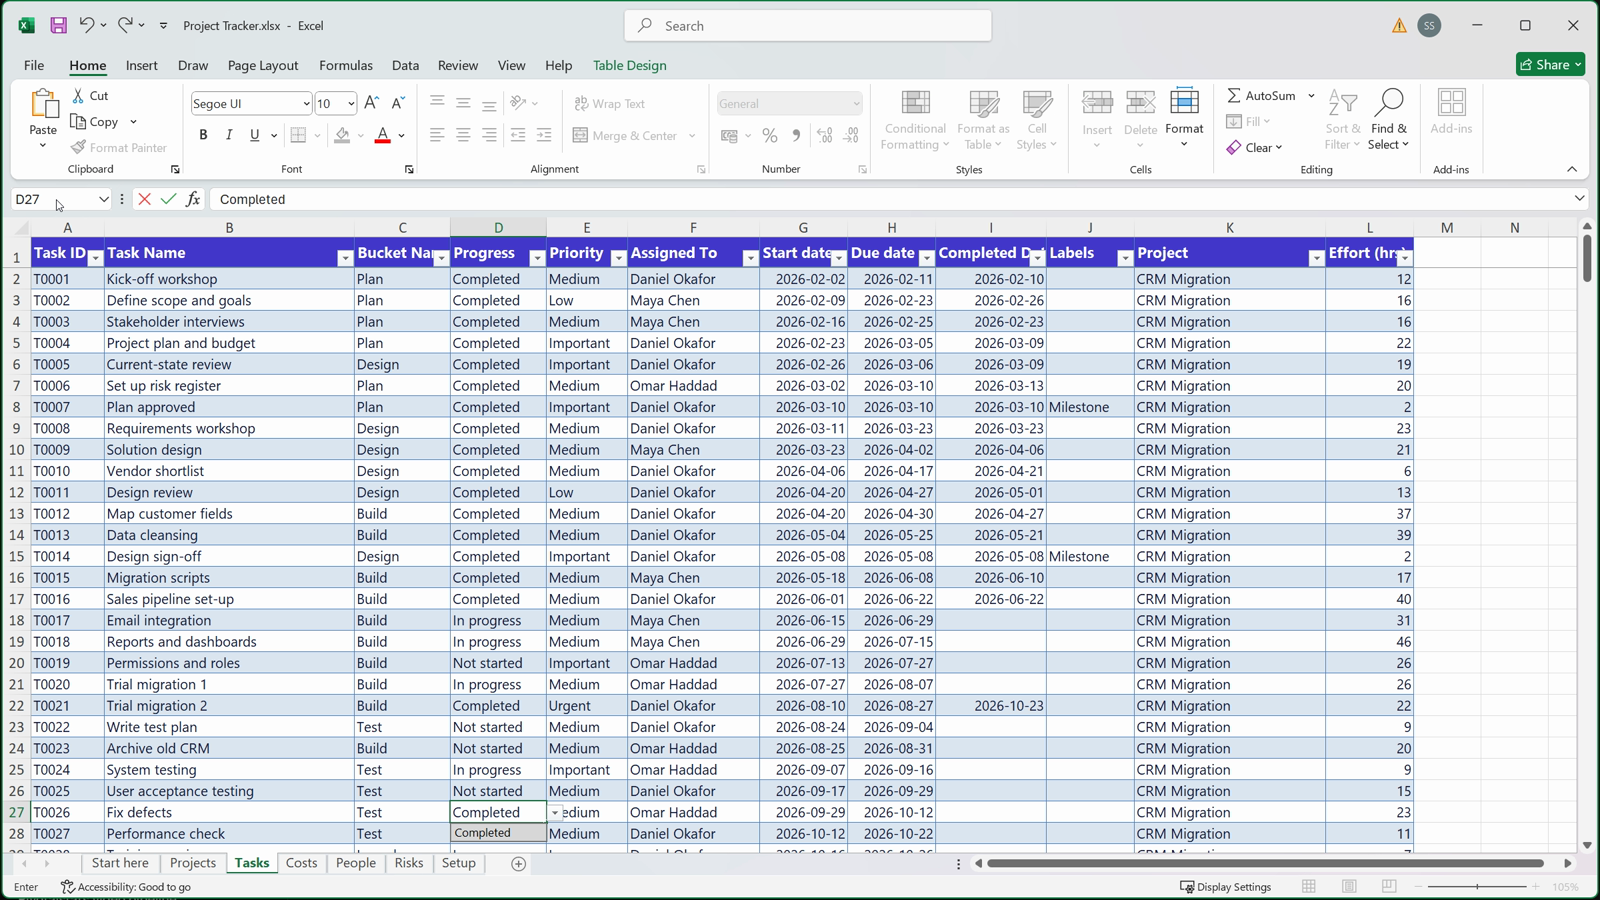Click the Increase Indent icon
The height and width of the screenshot is (900, 1600).
pyautogui.click(x=544, y=135)
